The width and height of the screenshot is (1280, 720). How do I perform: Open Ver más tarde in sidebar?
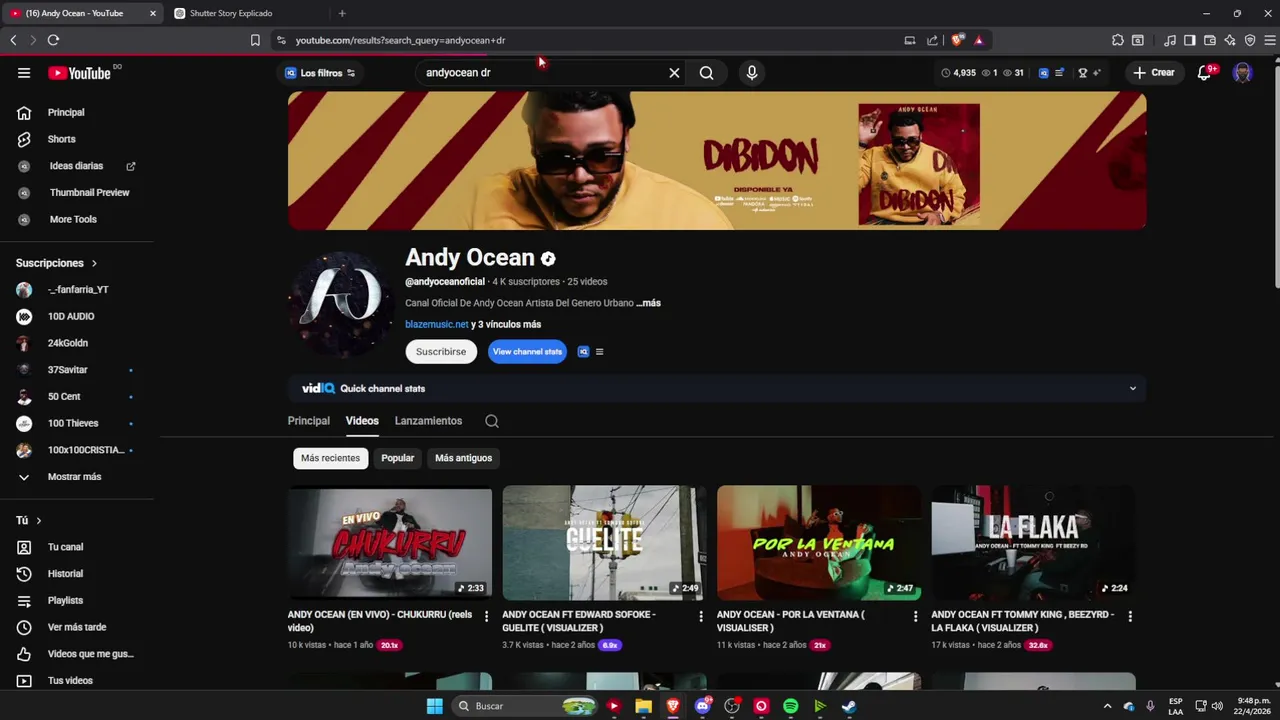point(76,627)
